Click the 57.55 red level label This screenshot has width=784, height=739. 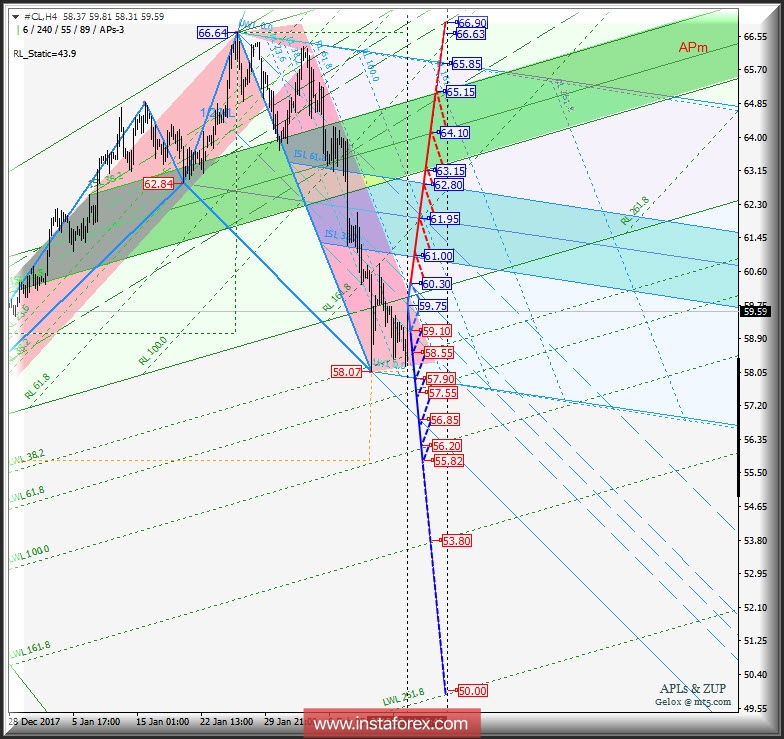442,392
